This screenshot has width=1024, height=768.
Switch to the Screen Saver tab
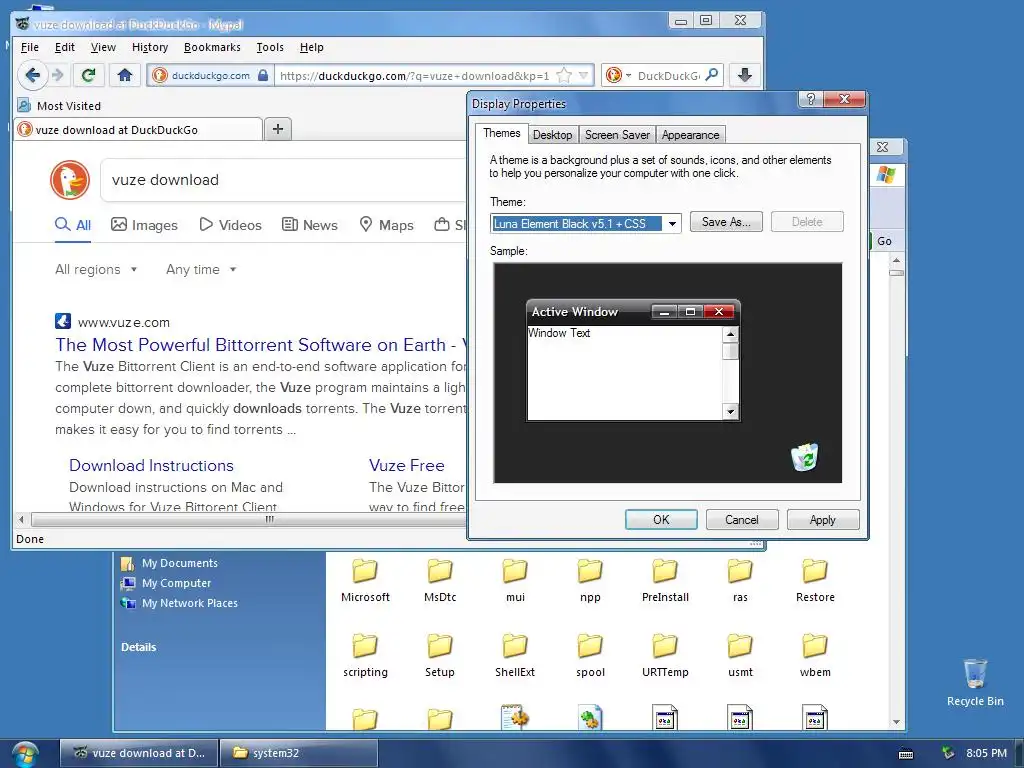pyautogui.click(x=617, y=135)
